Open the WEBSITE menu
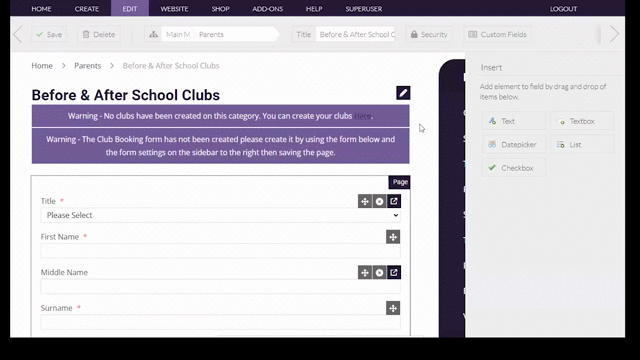 point(174,9)
